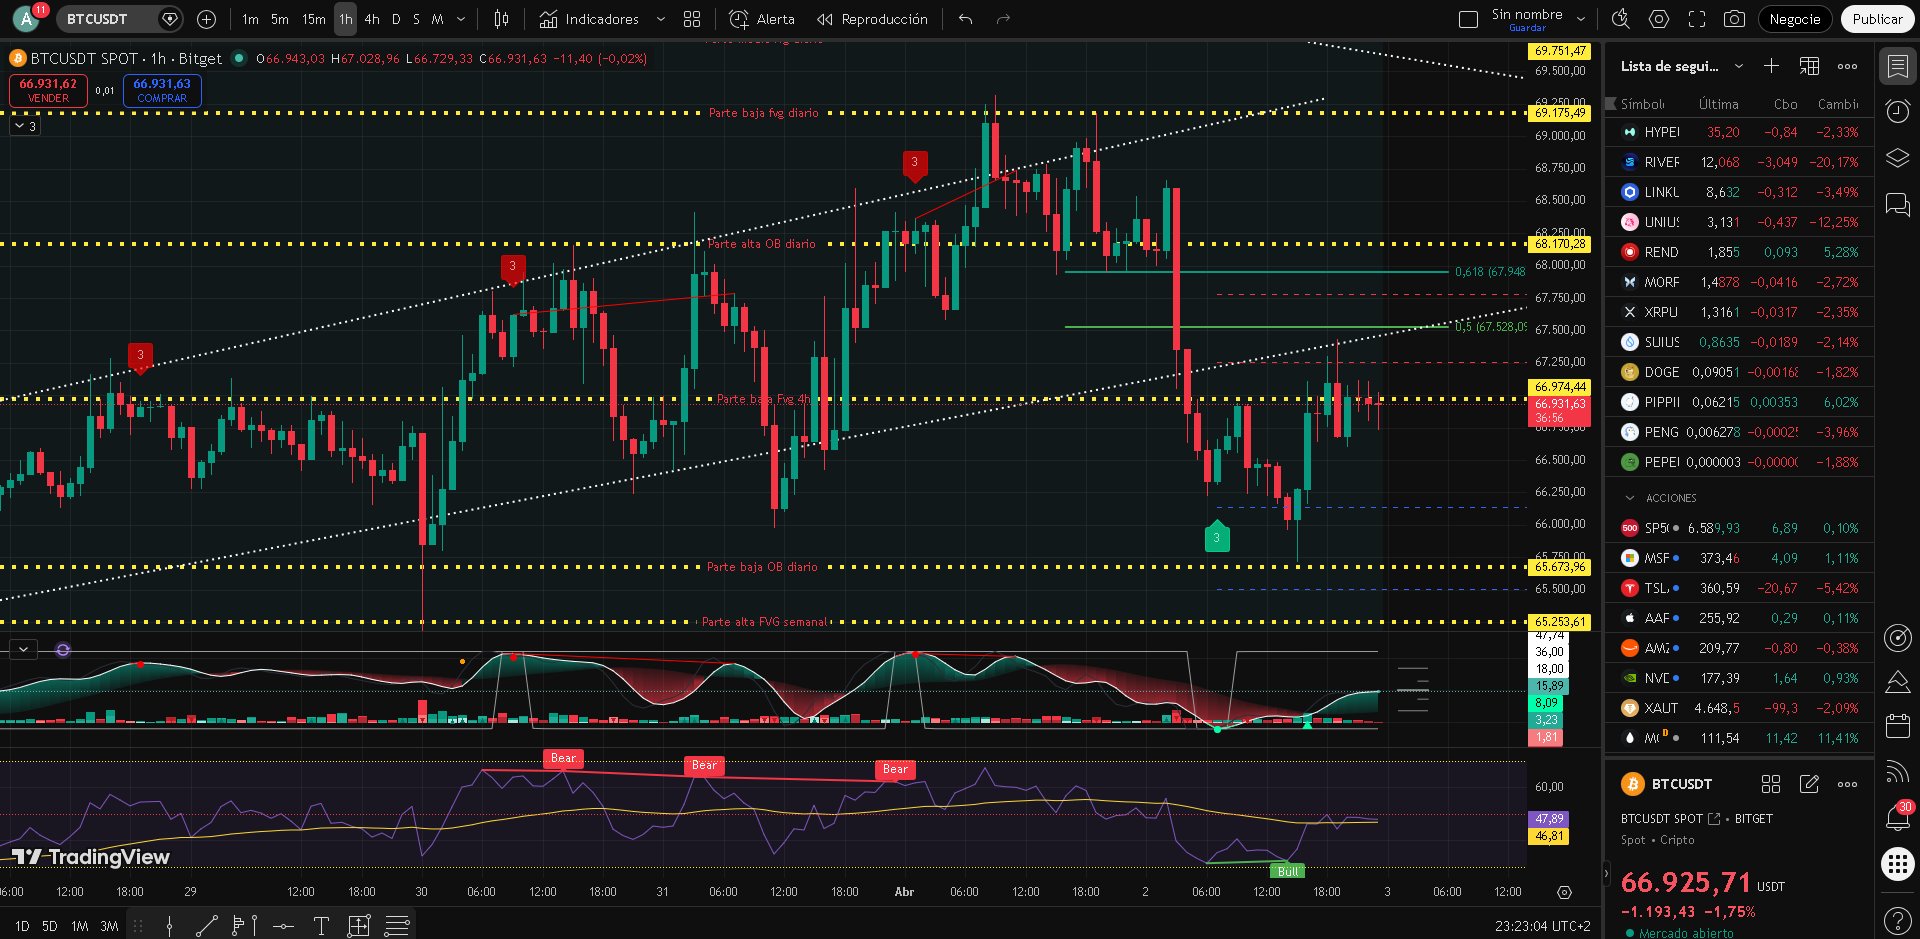Screen dimensions: 1920x939
Task: Open quick search lightning icon
Action: coord(1621,19)
